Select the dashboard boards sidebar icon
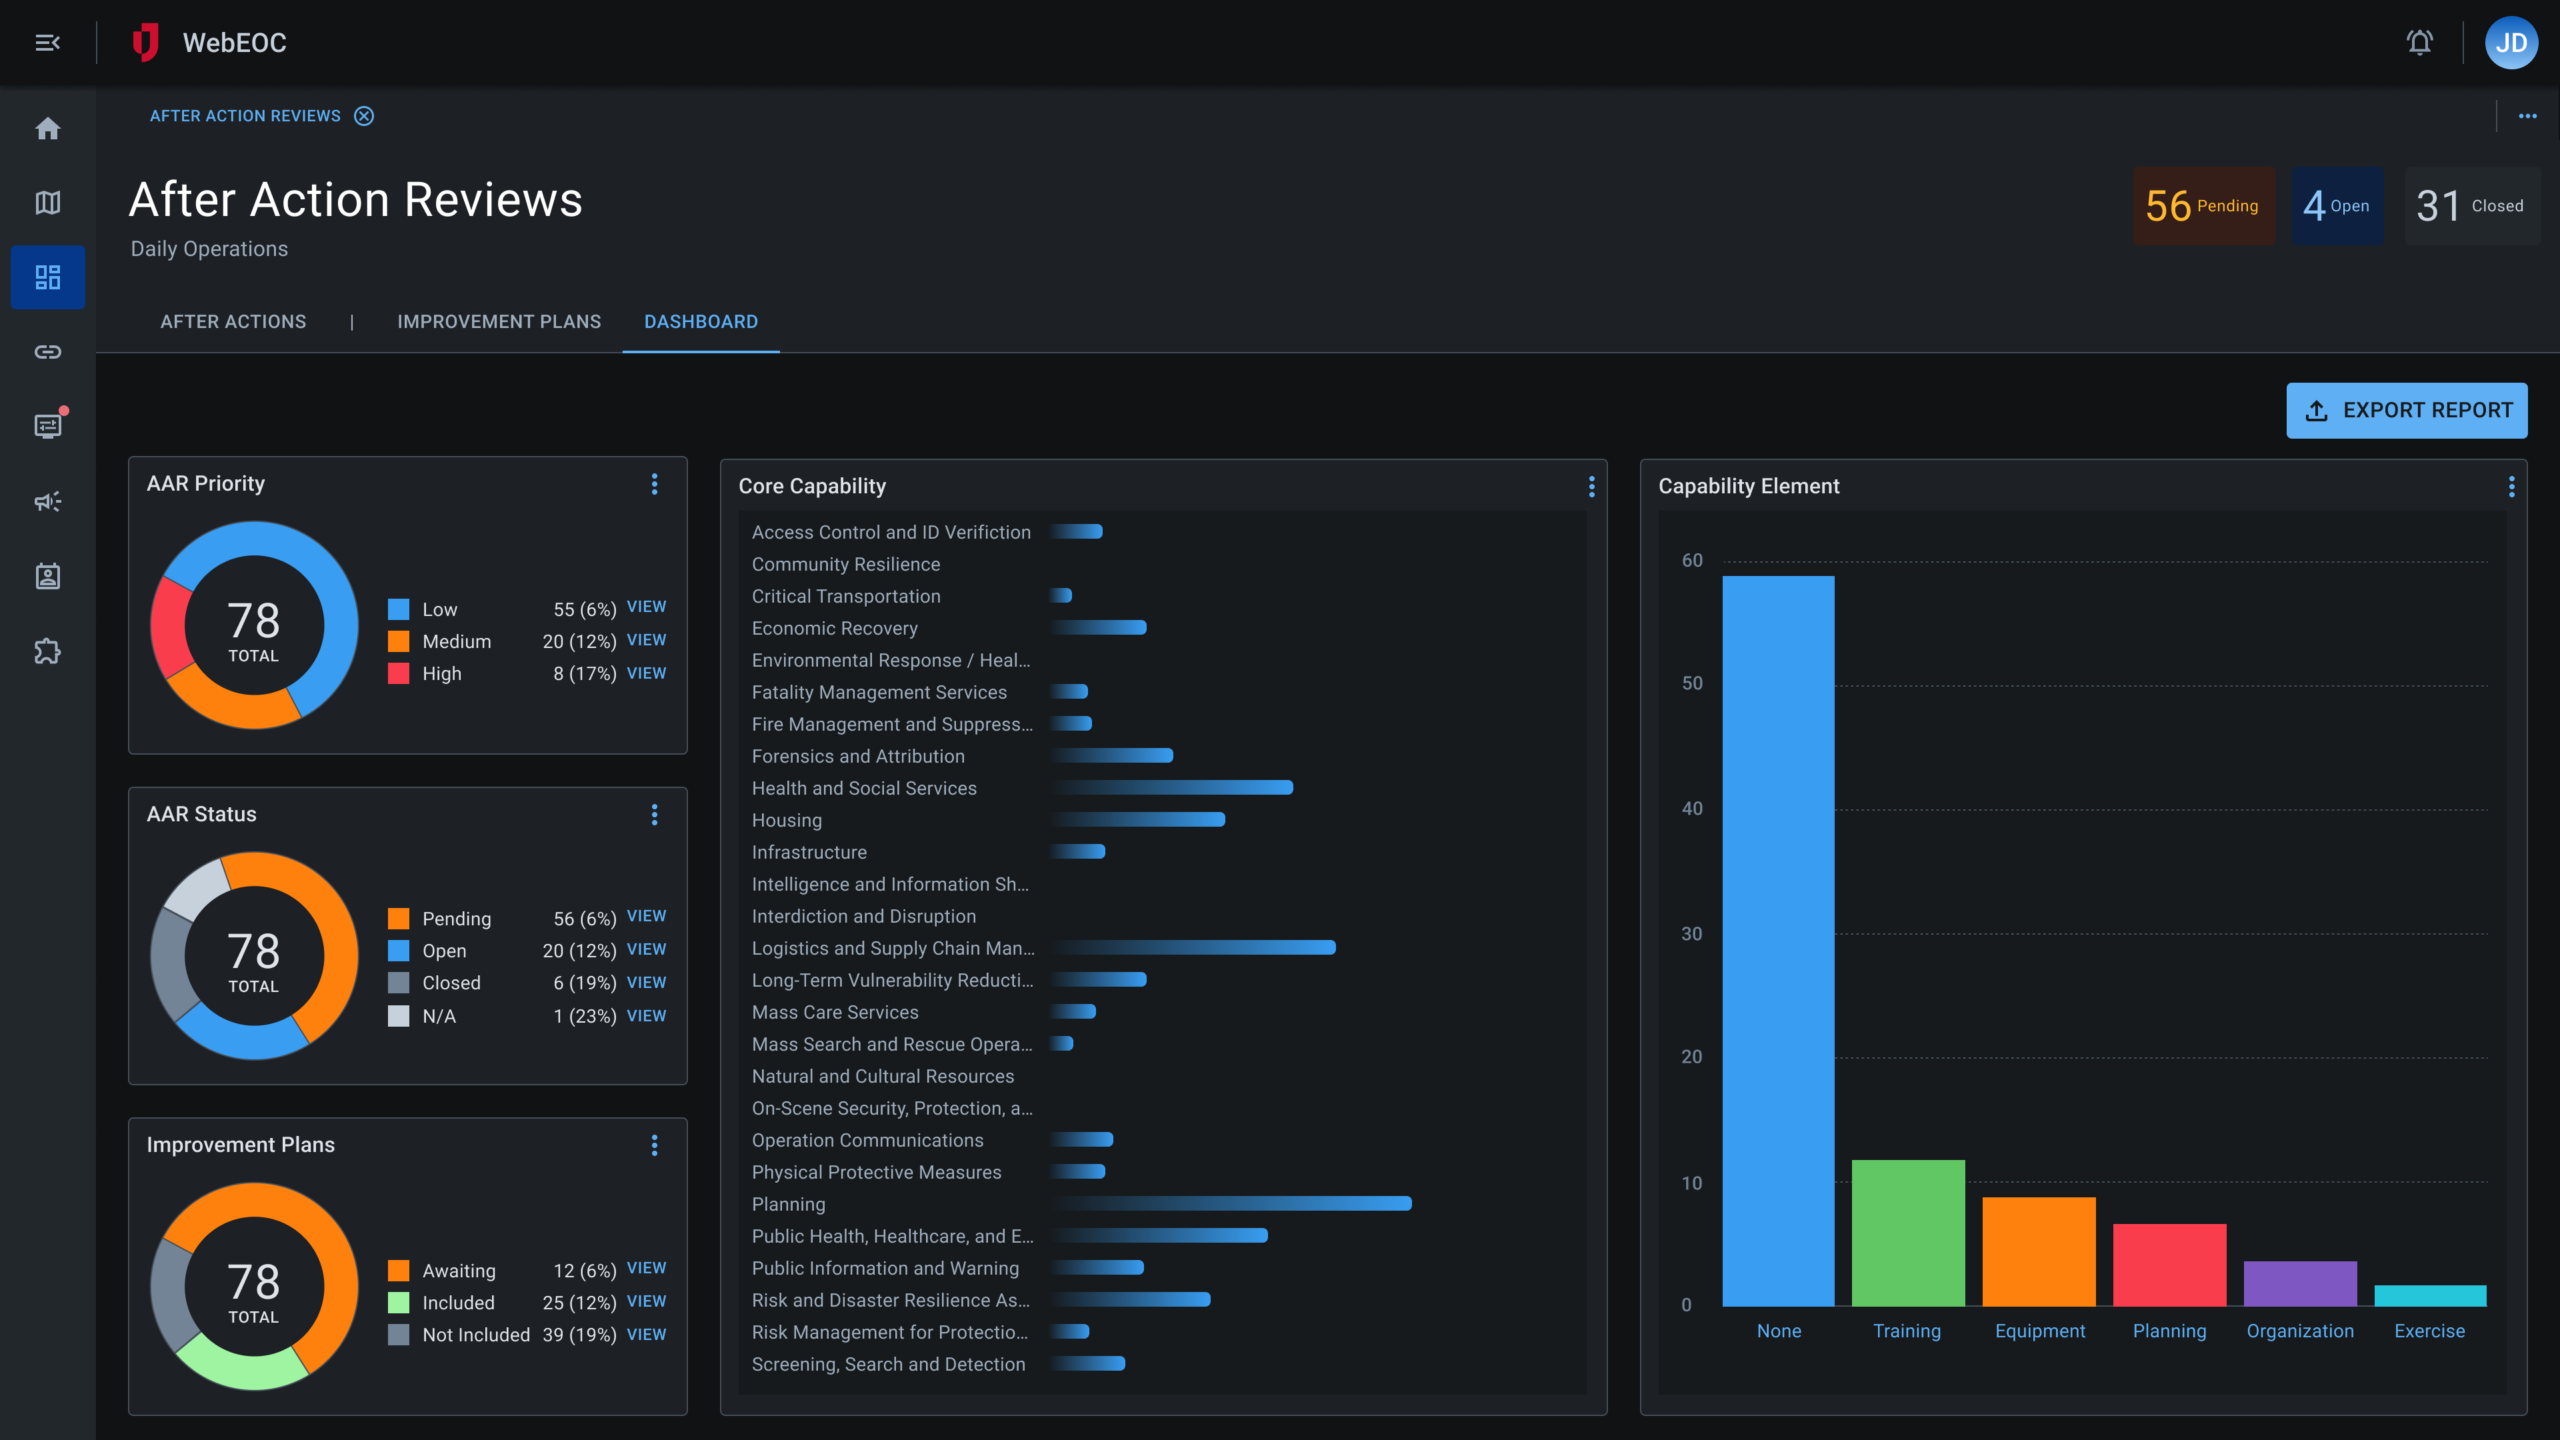Viewport: 2560px width, 1440px height. (x=47, y=277)
